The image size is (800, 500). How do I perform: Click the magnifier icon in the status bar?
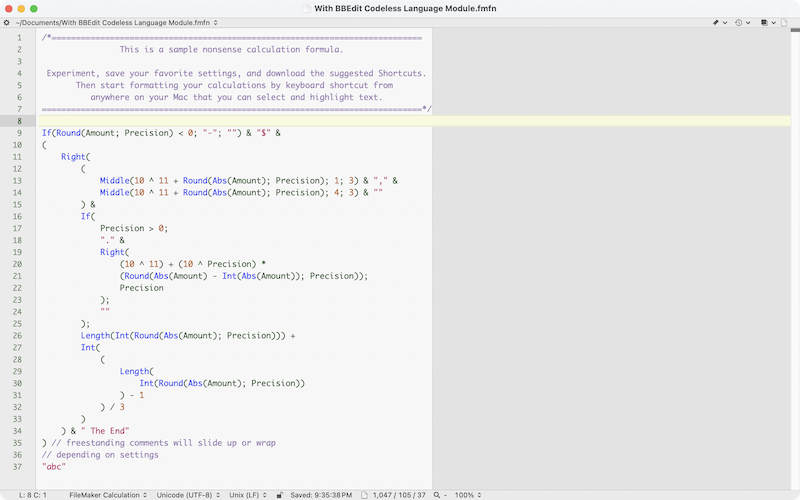(x=437, y=495)
